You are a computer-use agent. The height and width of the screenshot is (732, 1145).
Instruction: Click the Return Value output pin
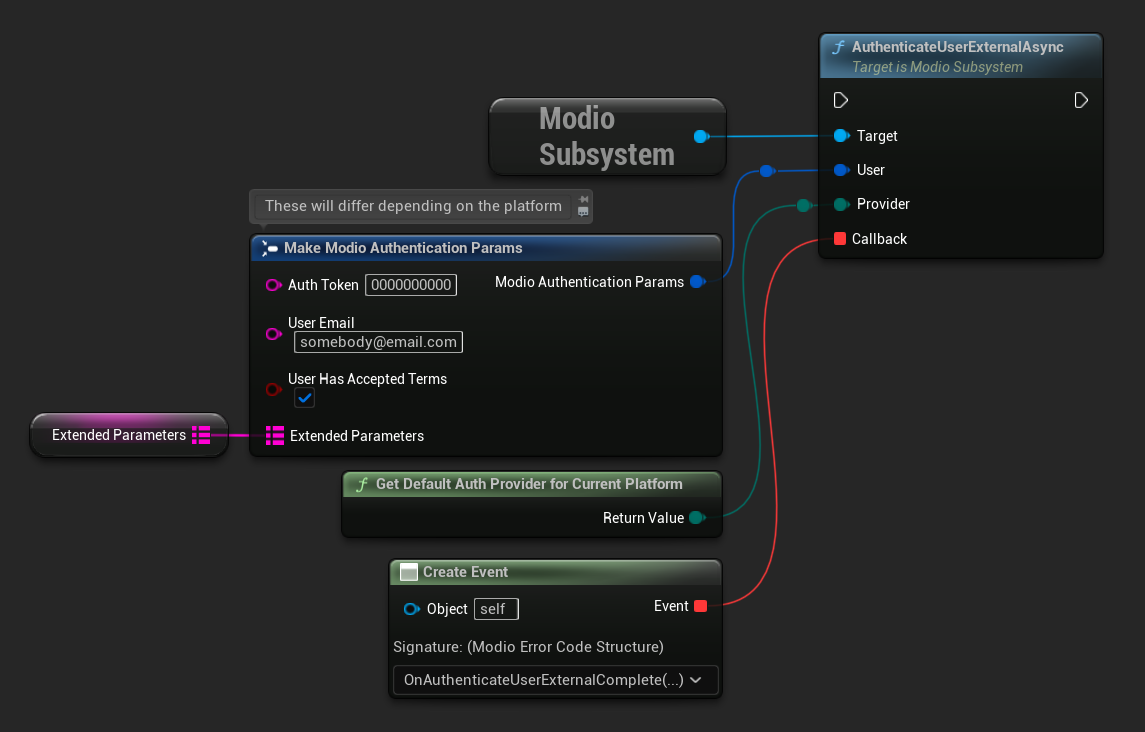point(697,518)
